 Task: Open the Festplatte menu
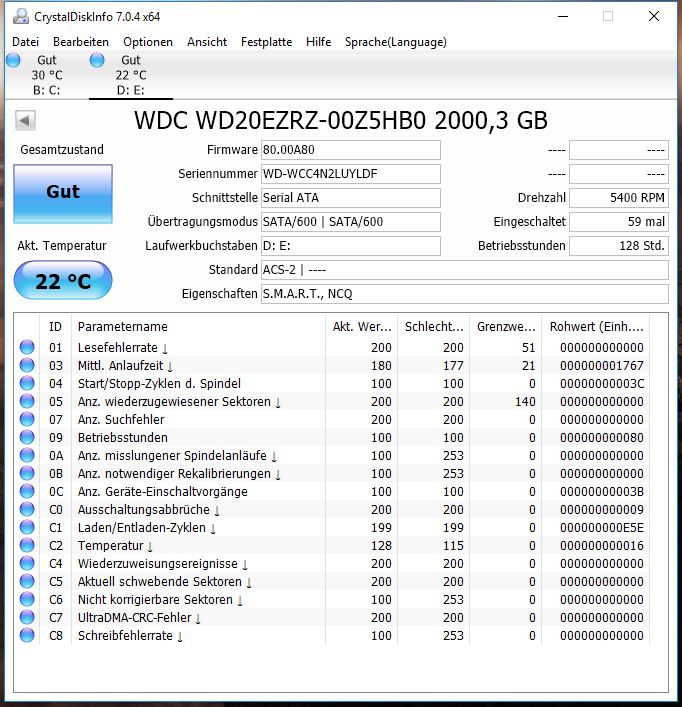point(266,42)
